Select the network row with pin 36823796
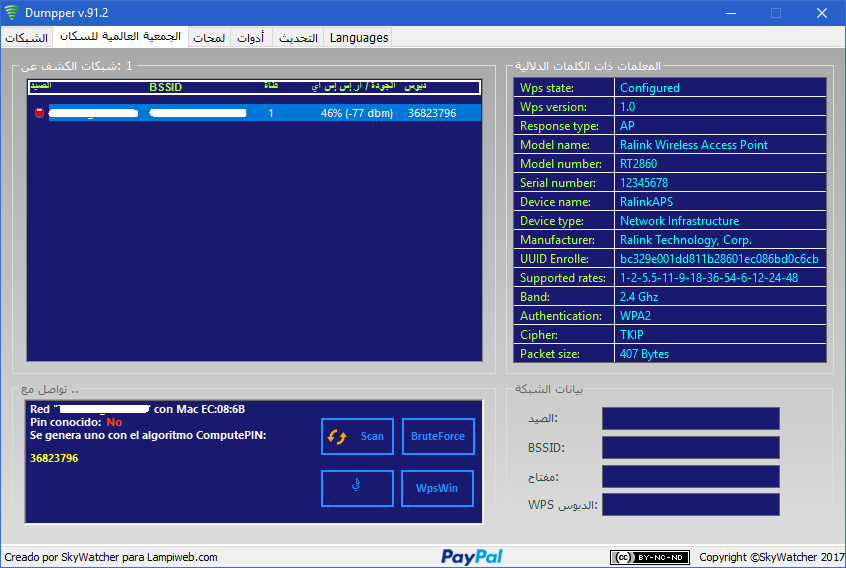846x568 pixels. 255,113
